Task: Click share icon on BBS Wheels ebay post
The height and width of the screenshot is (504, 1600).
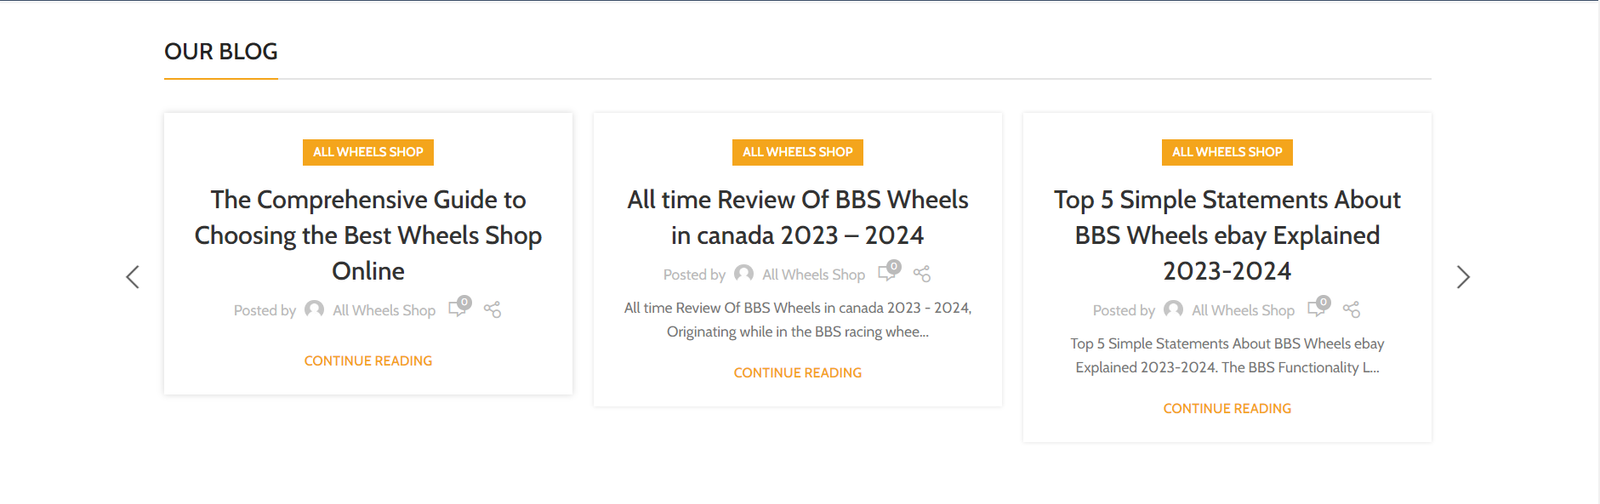Action: click(x=1351, y=310)
